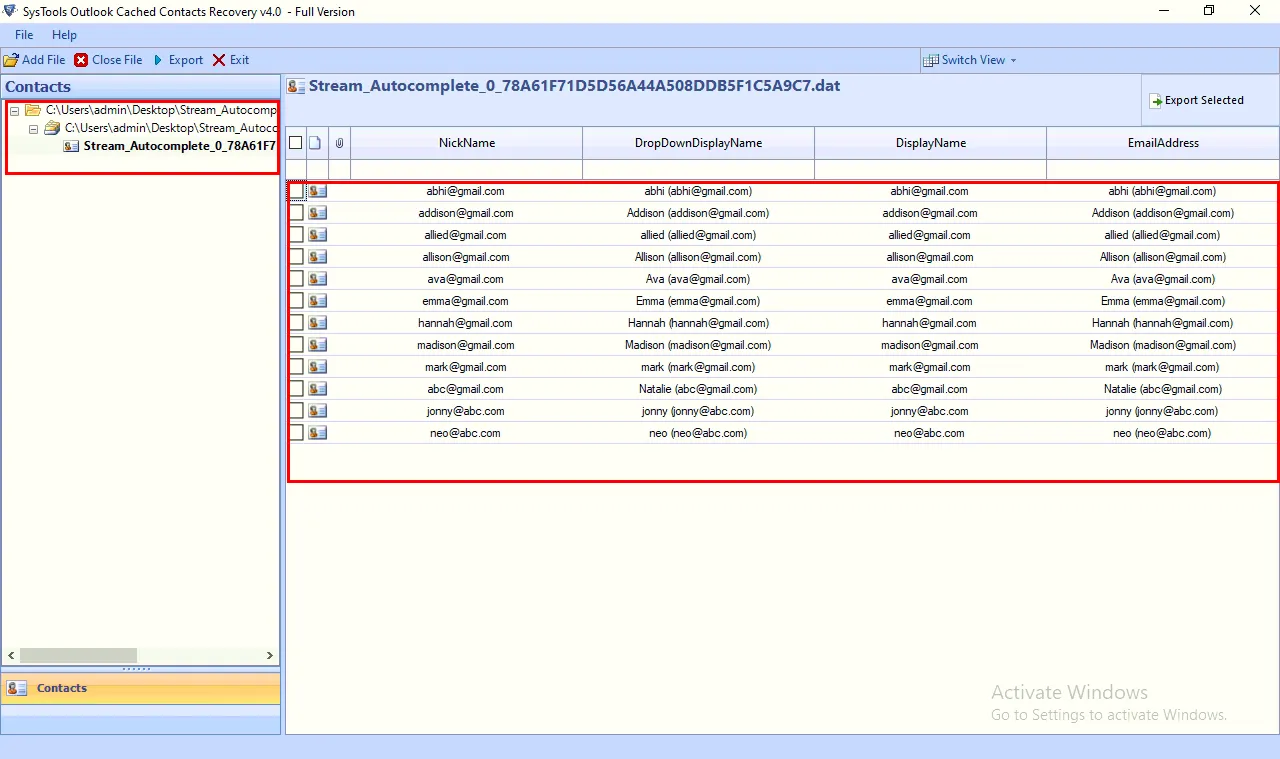Click the attachment paperclip column header

point(339,143)
